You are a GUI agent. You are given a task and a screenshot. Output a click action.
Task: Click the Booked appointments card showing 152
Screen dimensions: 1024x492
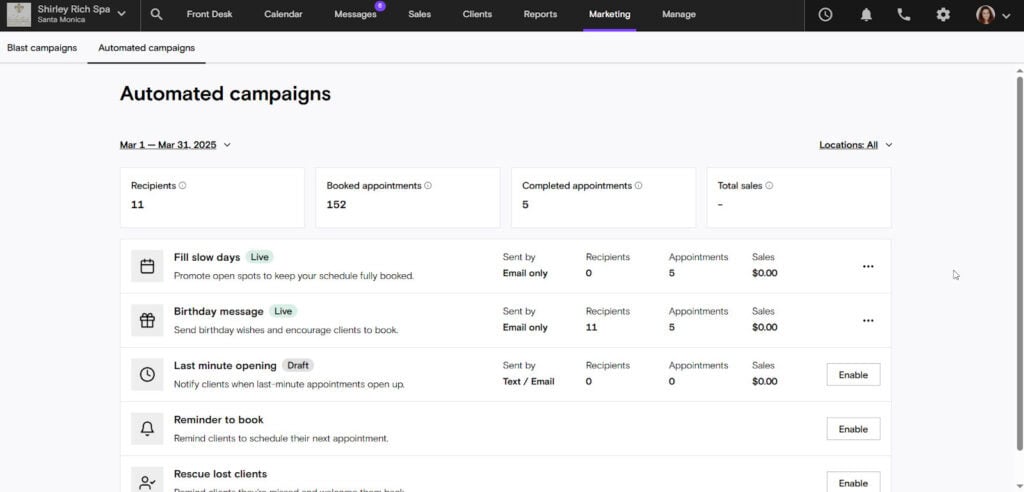click(408, 197)
